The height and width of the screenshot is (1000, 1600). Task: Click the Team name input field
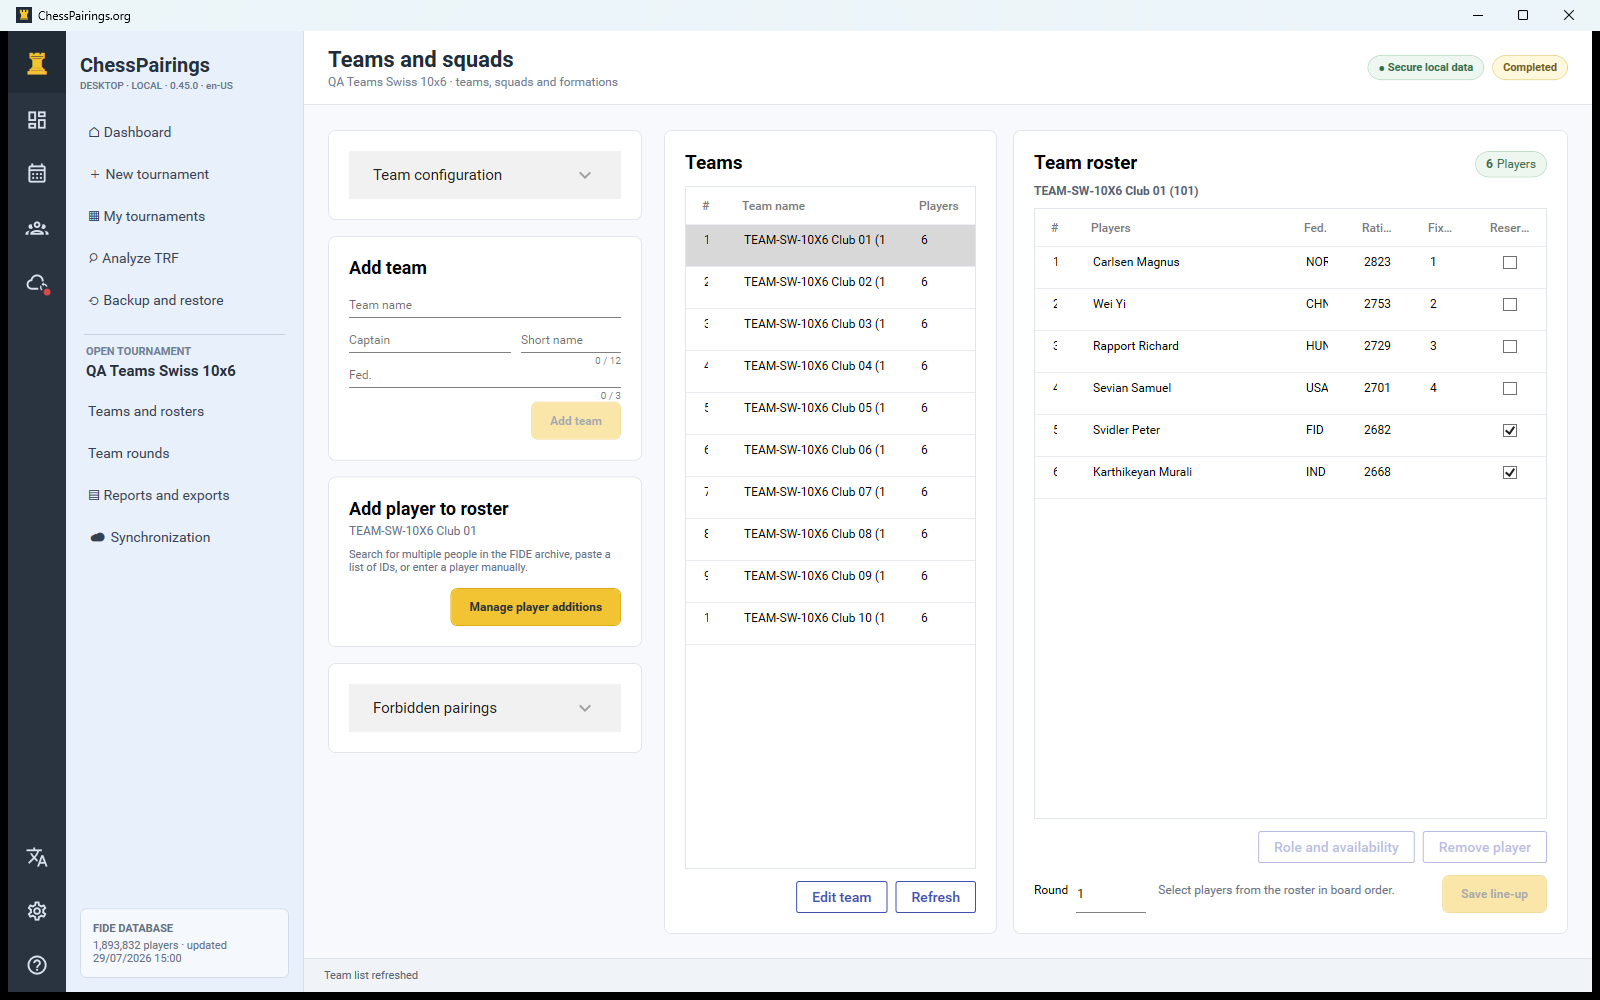tap(485, 305)
